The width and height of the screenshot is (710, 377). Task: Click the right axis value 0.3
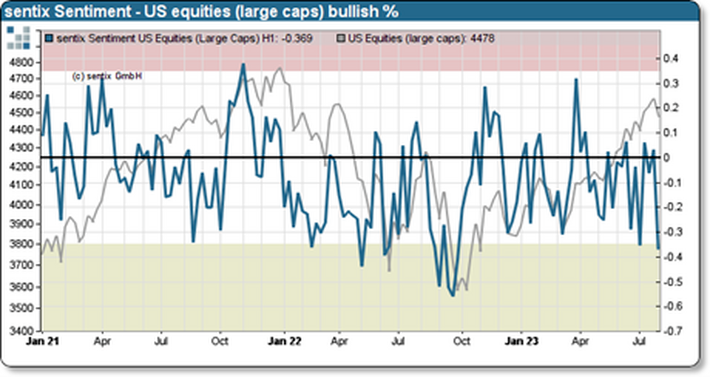click(671, 83)
